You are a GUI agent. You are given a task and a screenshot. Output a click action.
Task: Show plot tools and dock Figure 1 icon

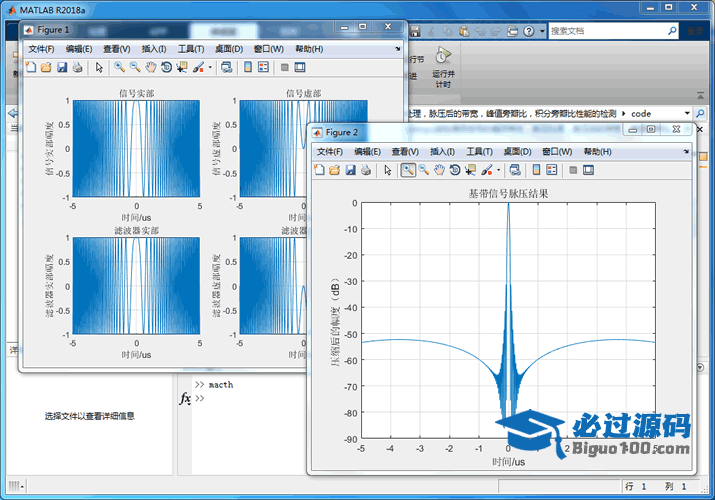300,67
